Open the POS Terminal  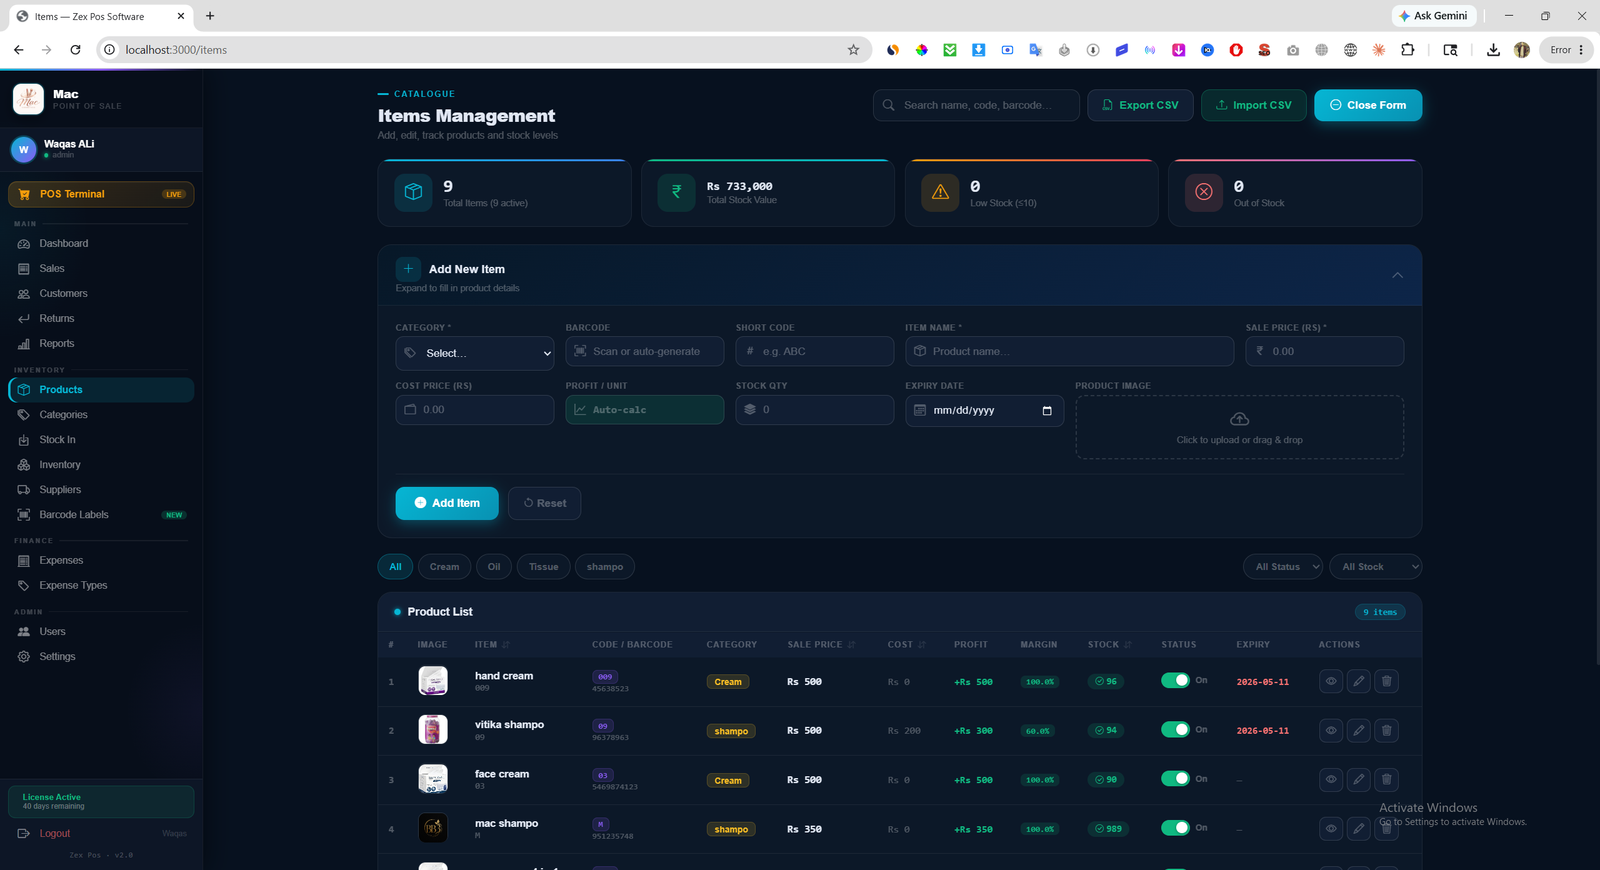[x=101, y=194]
